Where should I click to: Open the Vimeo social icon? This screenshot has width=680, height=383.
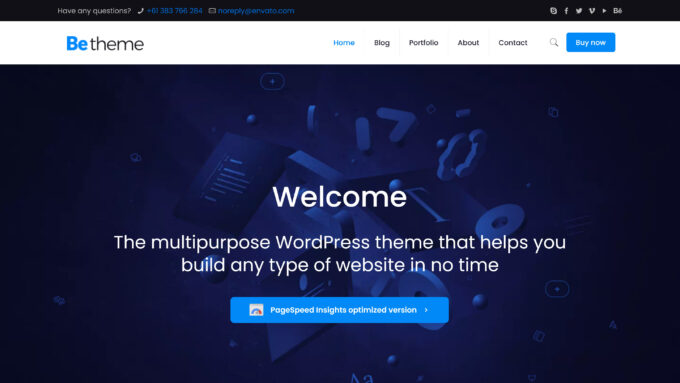coord(592,11)
